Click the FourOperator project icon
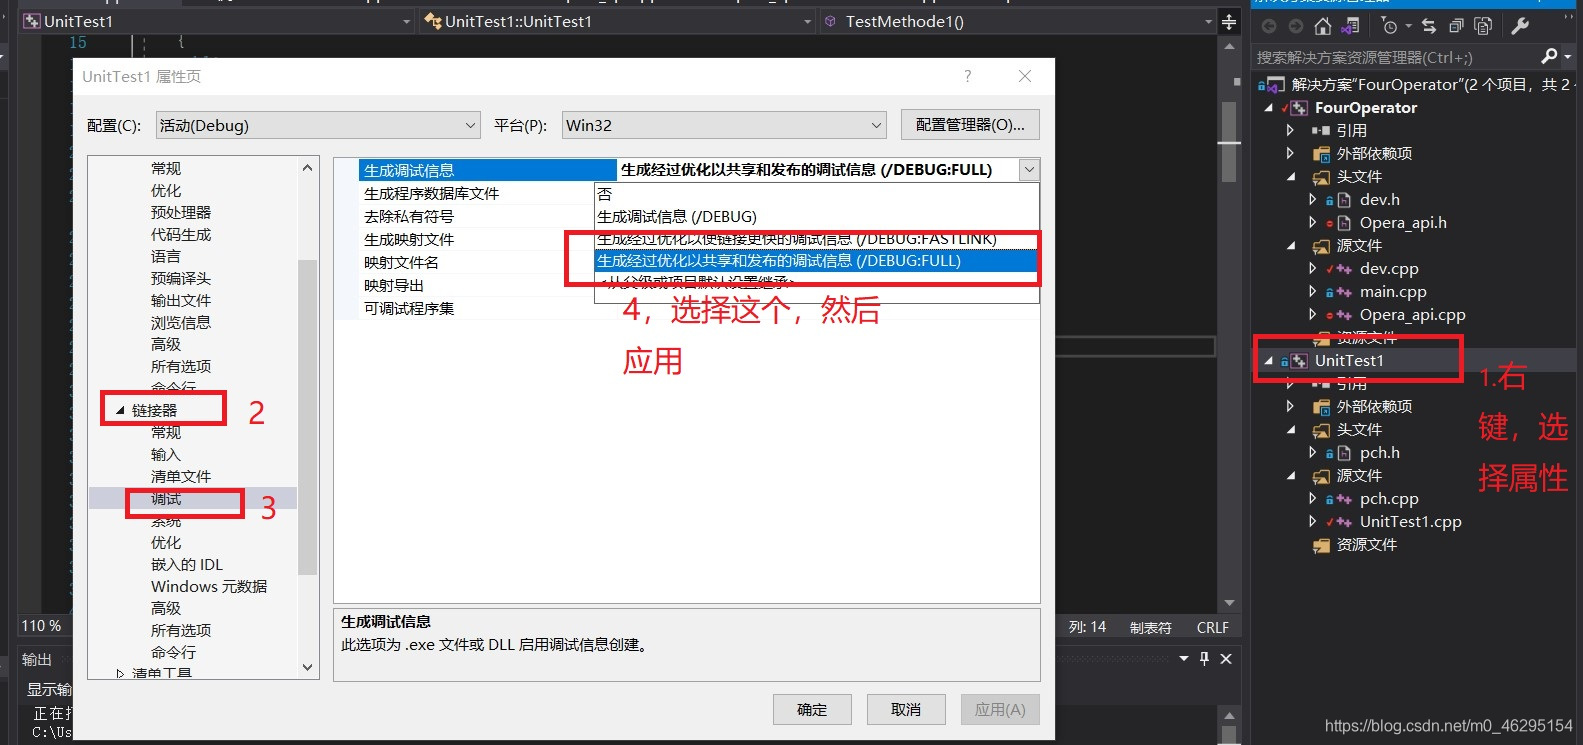This screenshot has height=745, width=1583. (x=1299, y=108)
